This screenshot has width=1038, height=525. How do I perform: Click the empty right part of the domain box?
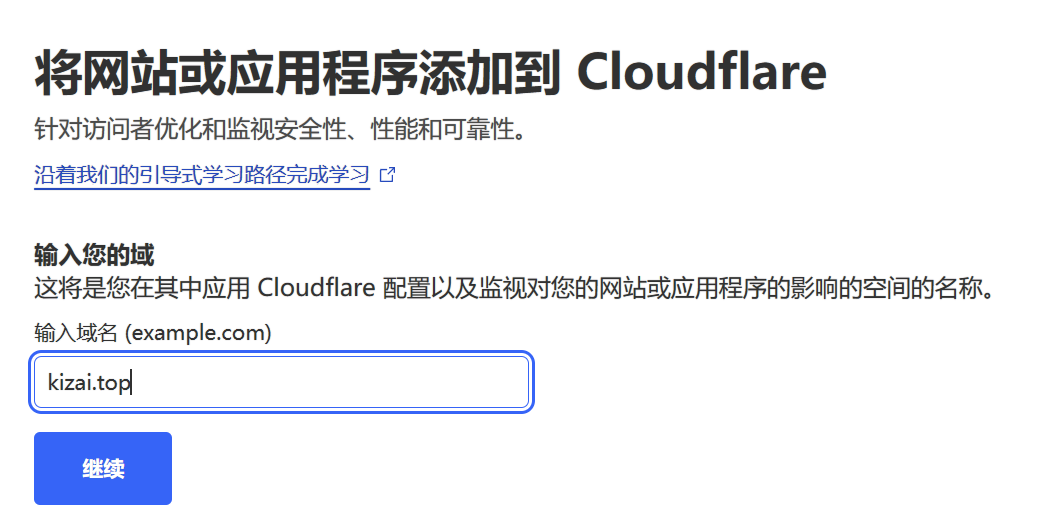click(397, 382)
